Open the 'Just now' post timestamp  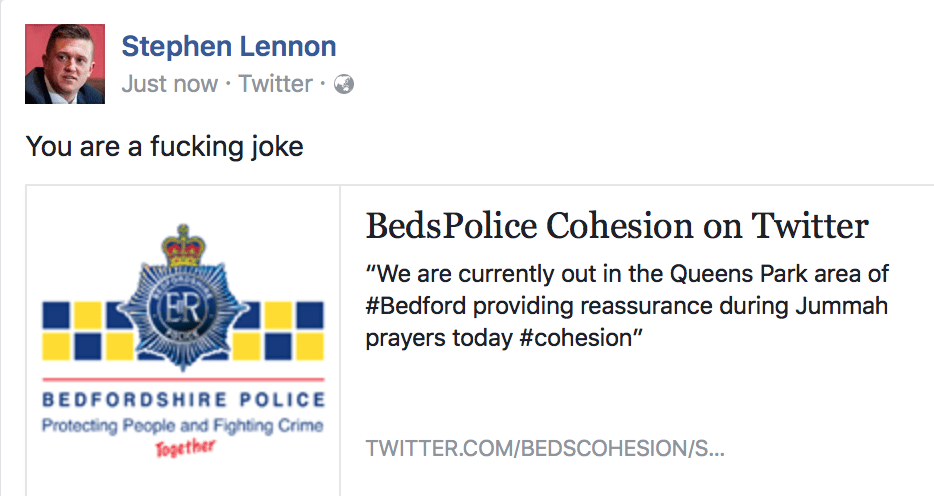click(x=169, y=84)
